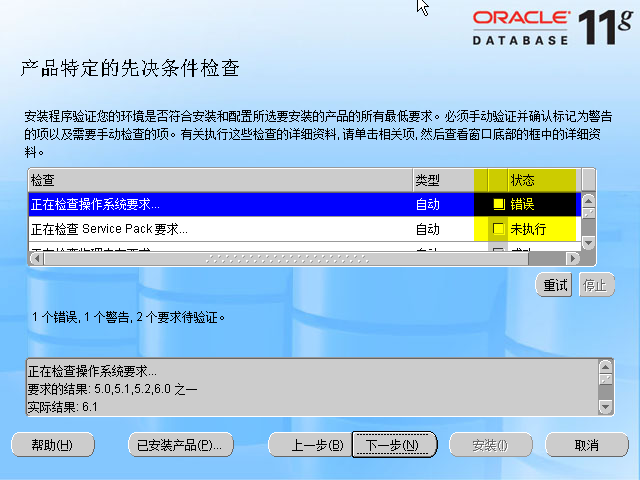The width and height of the screenshot is (640, 480).
Task: Click the table horizontal scrollbar thumb
Action: tap(286, 258)
